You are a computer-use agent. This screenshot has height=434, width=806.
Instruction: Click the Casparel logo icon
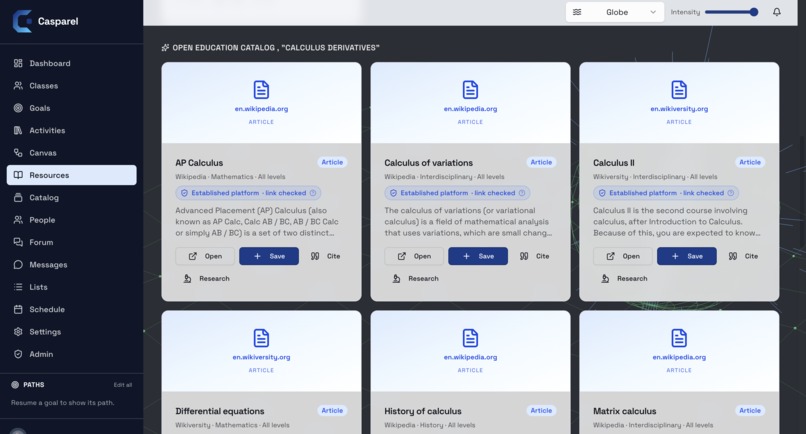point(22,21)
